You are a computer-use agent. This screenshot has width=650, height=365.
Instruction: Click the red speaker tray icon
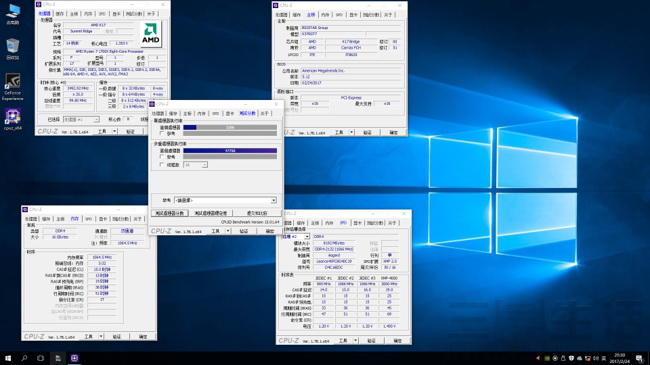(538, 358)
